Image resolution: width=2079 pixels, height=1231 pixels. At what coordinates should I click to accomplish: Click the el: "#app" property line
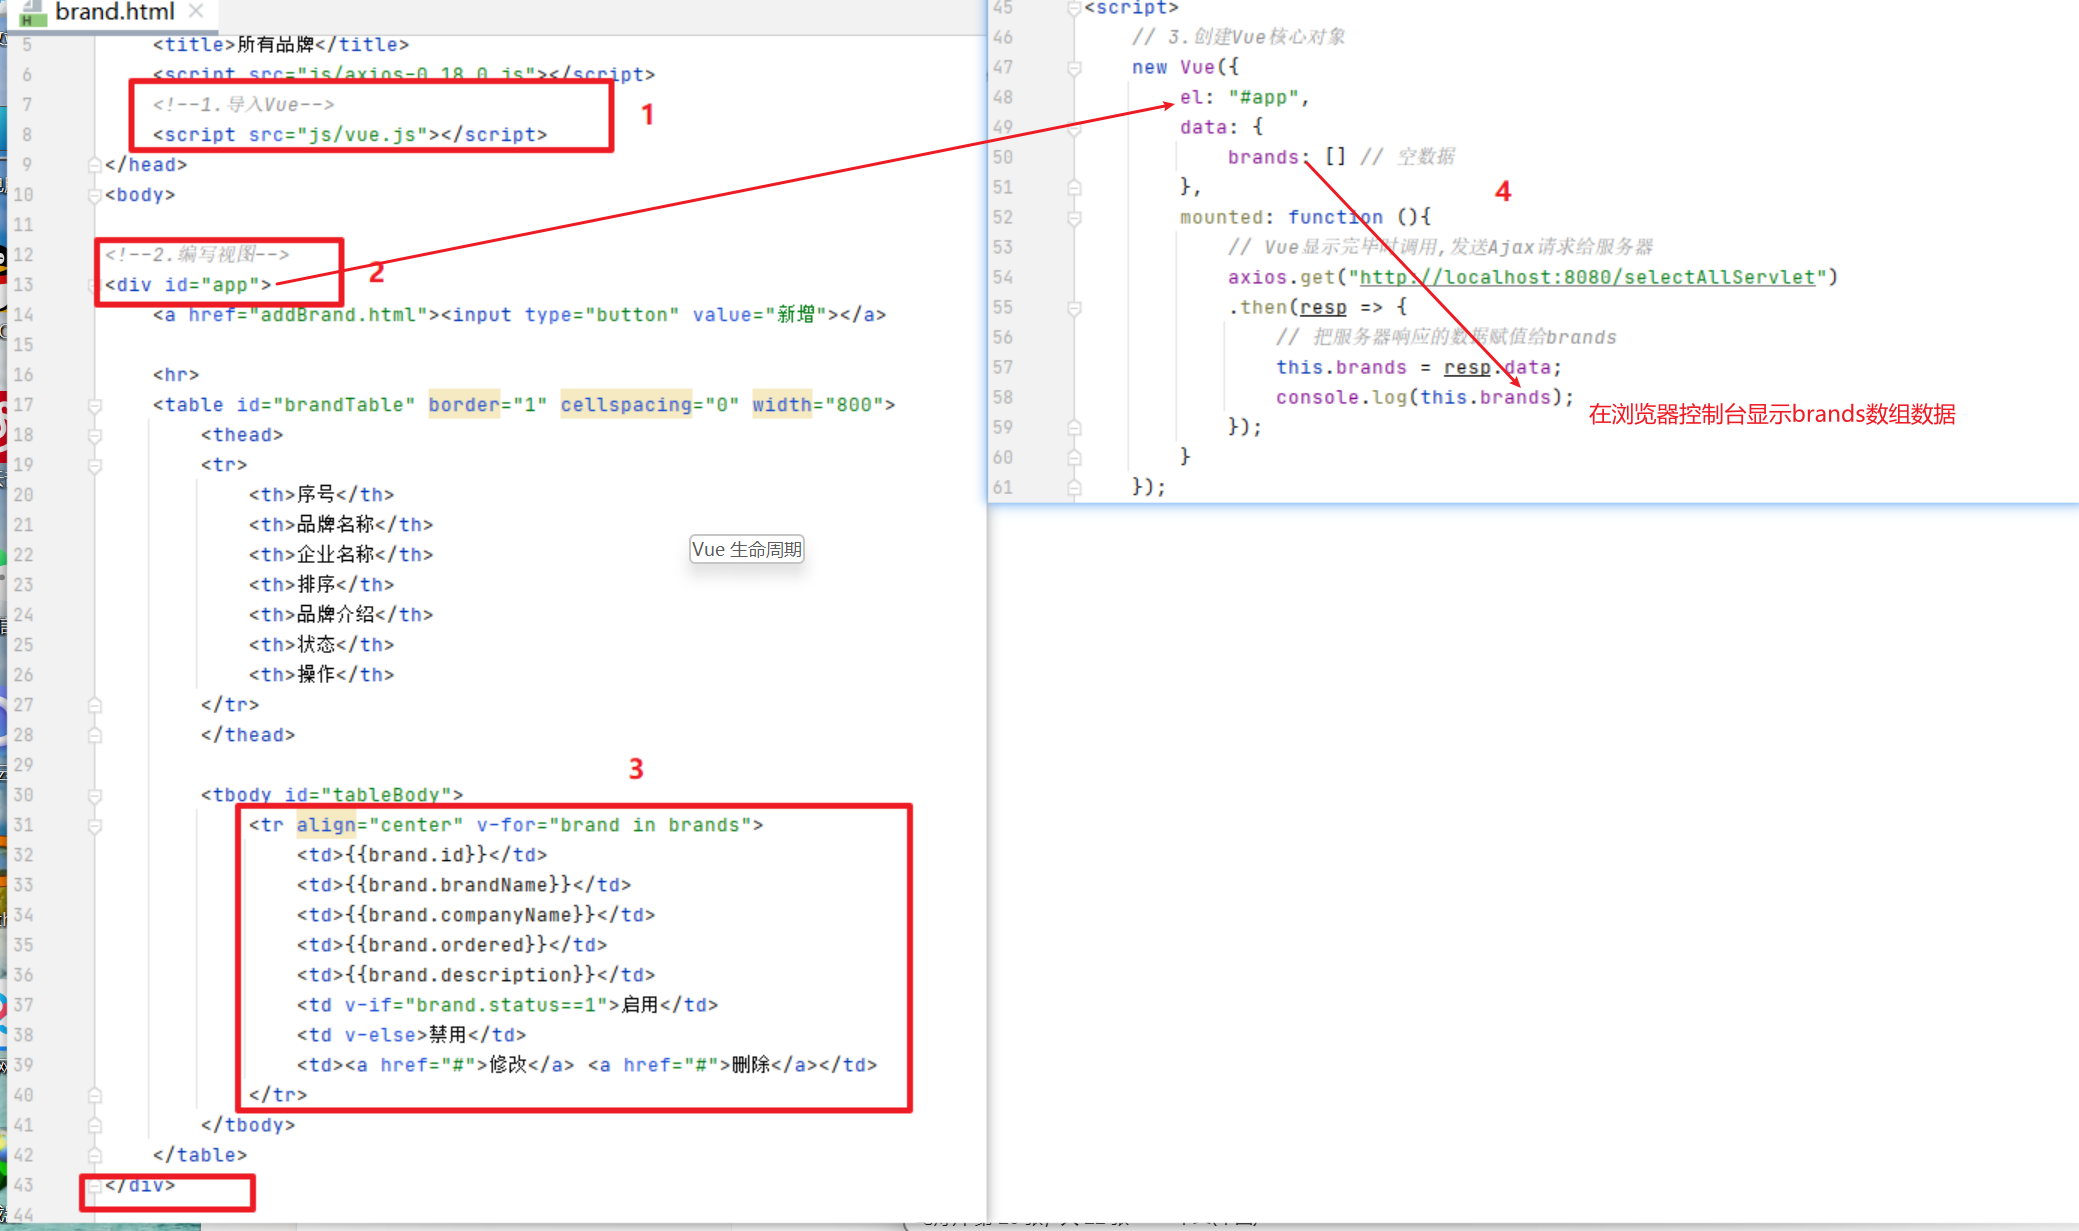[1244, 97]
